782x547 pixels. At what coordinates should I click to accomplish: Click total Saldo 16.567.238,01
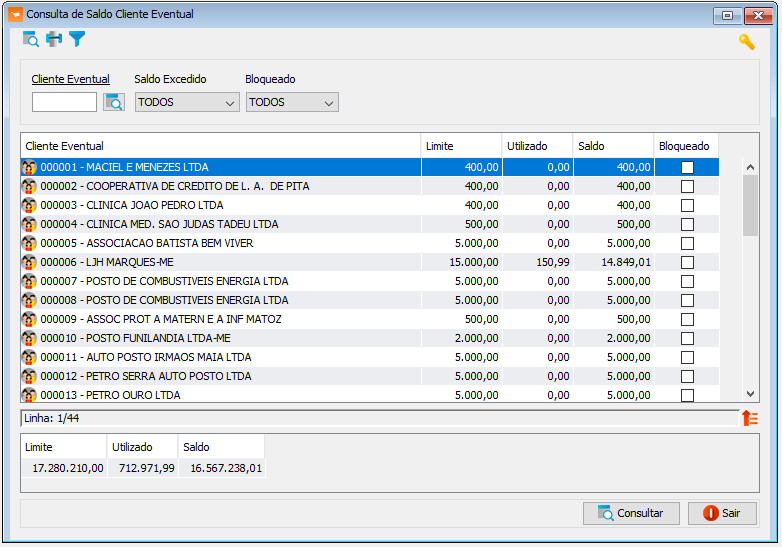(x=226, y=468)
